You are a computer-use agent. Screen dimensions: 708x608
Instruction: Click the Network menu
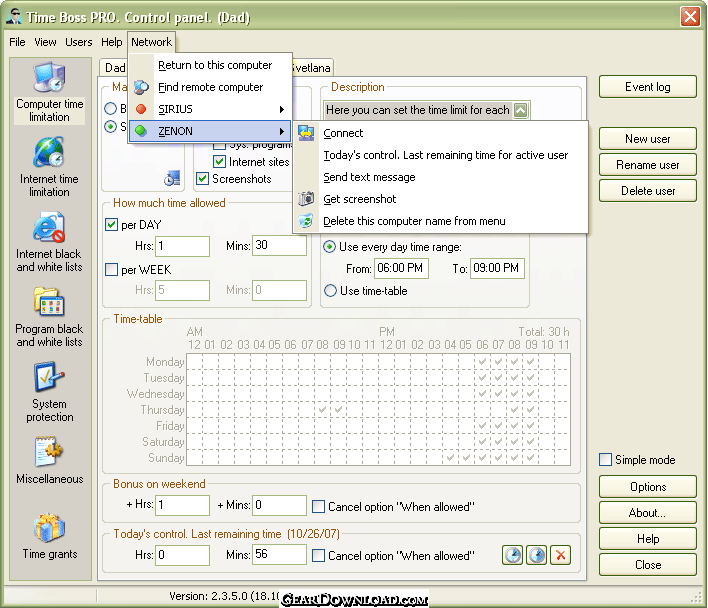pyautogui.click(x=151, y=42)
